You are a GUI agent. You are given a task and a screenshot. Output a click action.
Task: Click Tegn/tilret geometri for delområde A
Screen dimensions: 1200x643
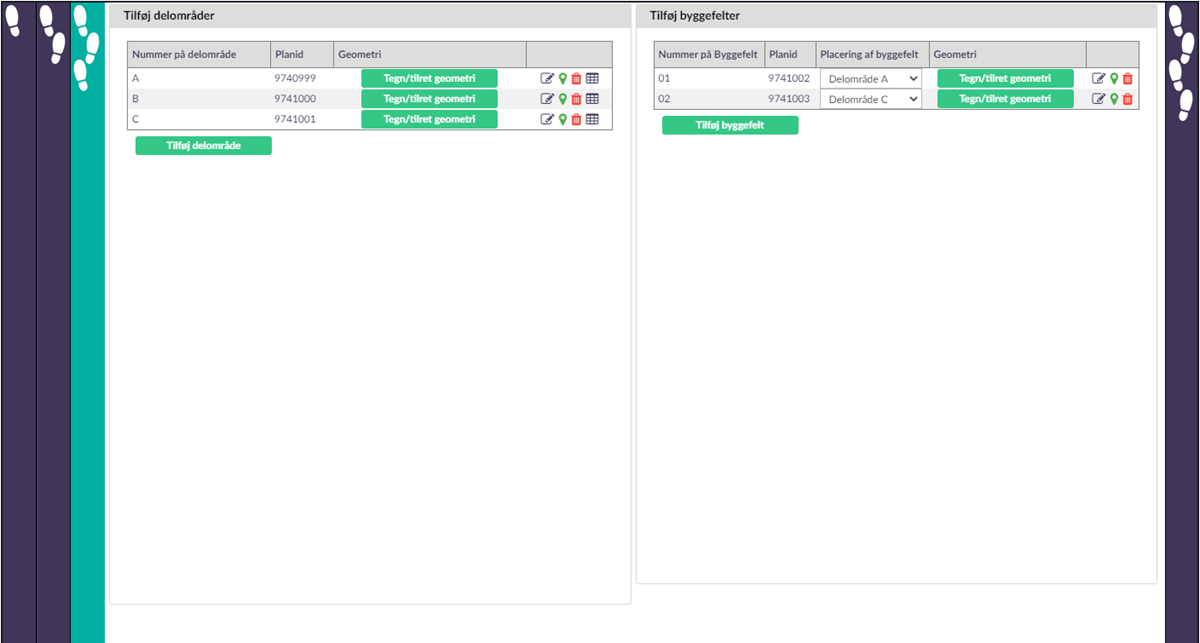click(429, 79)
